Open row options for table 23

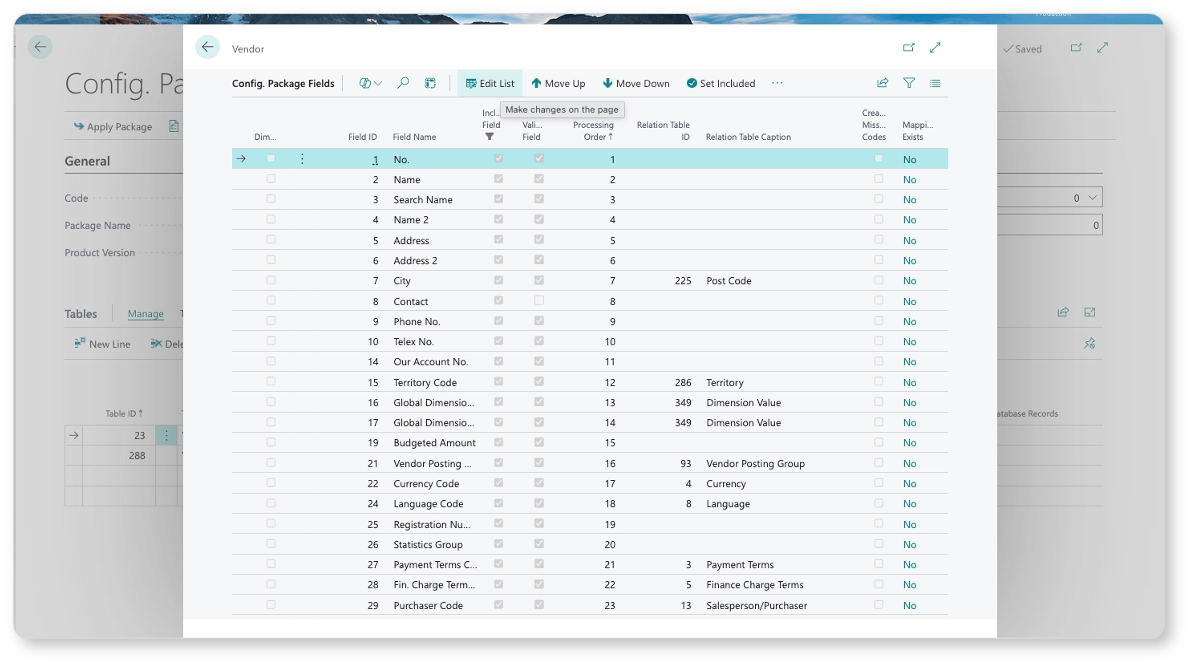tap(166, 435)
